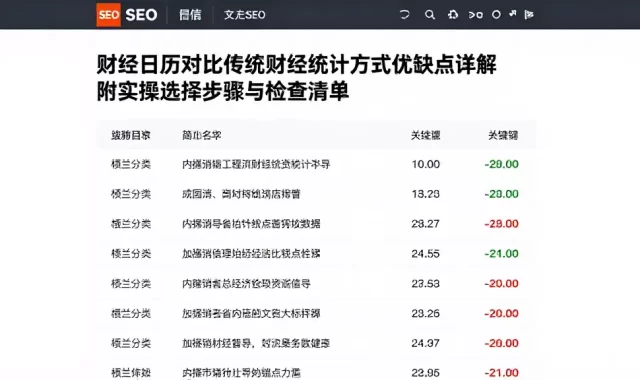Click the name cell in the 24.37 row
The height and width of the screenshot is (380, 640).
tap(256, 343)
